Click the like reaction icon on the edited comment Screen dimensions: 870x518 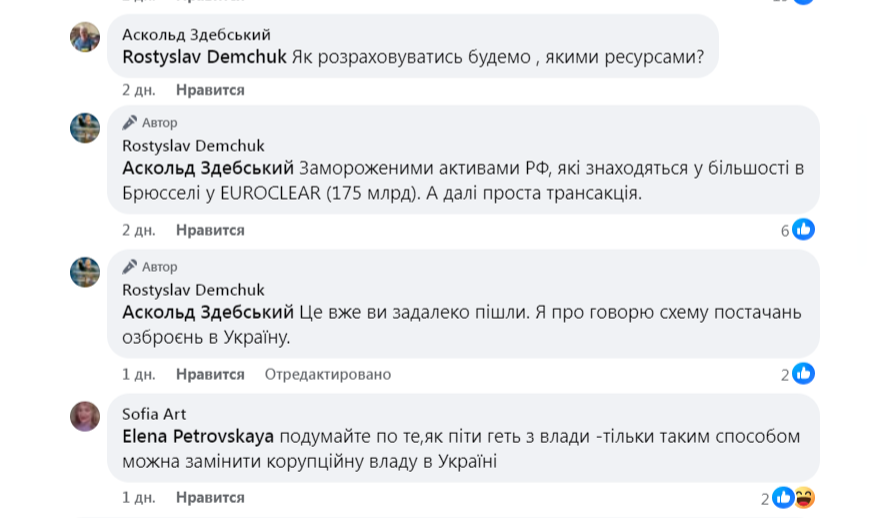[x=803, y=374]
